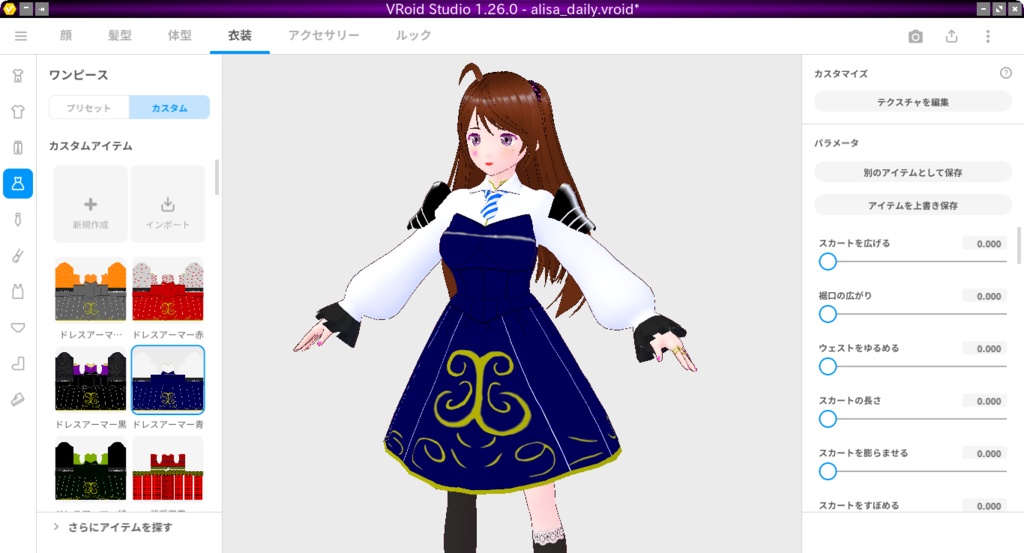Select the inner tank top category icon

(x=18, y=291)
